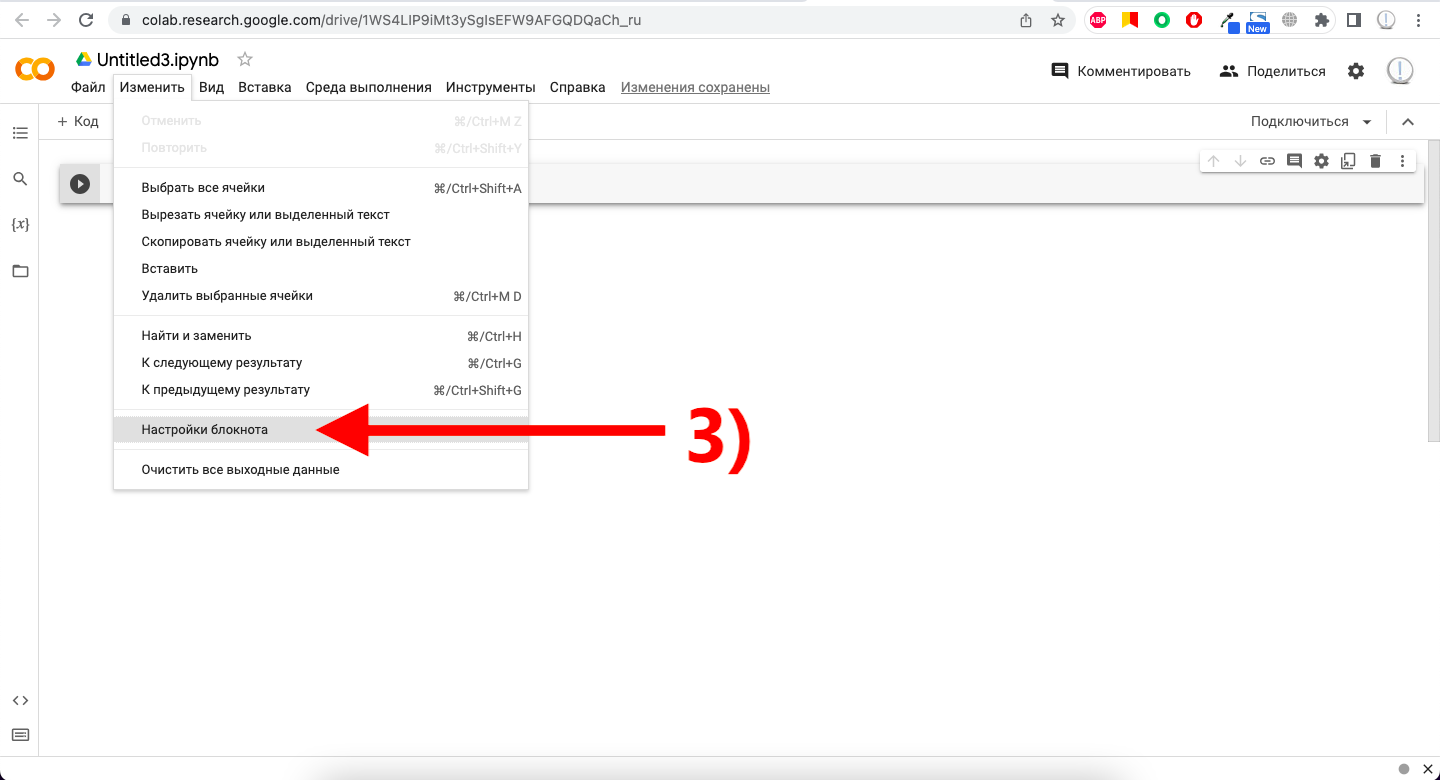This screenshot has width=1440, height=780.
Task: Reload the browser page
Action: [x=86, y=20]
